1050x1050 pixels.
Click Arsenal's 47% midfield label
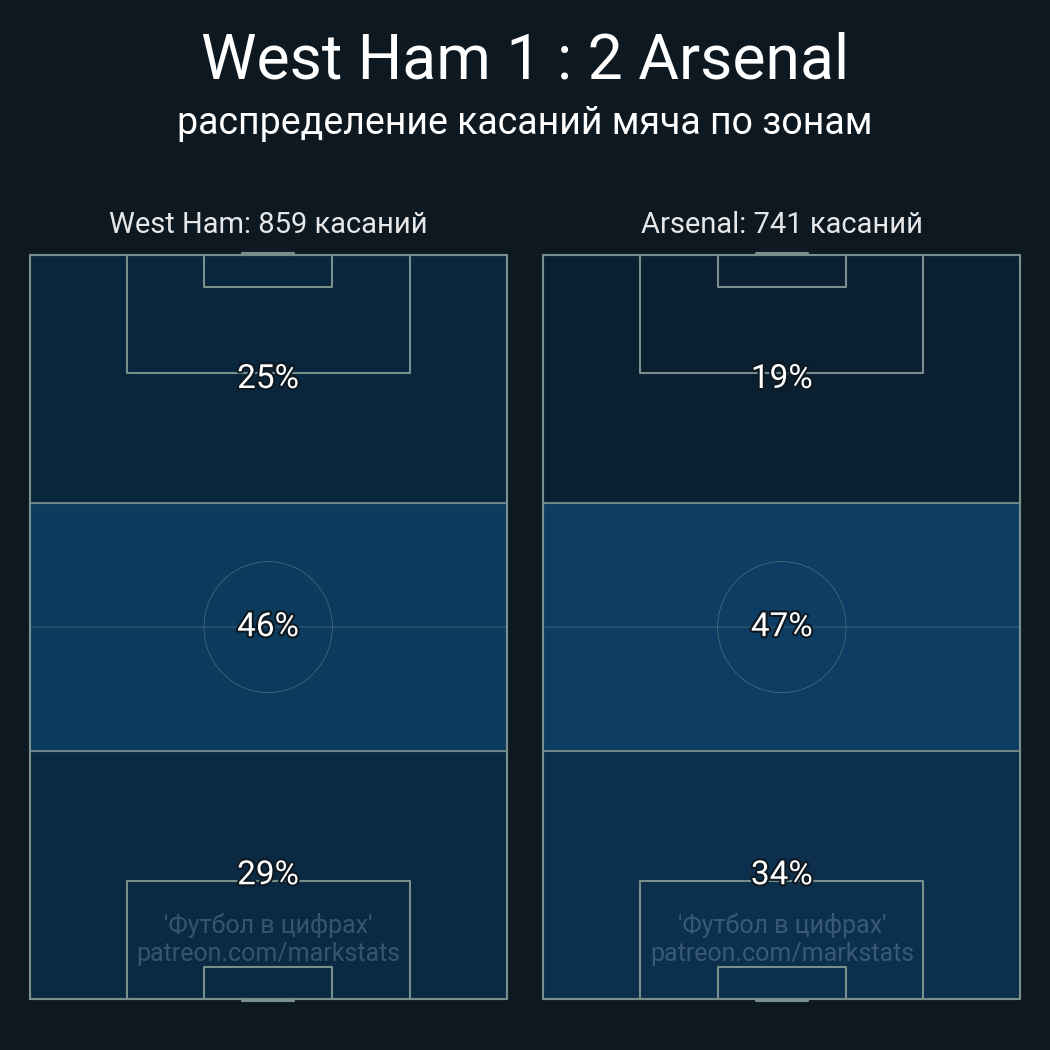781,625
